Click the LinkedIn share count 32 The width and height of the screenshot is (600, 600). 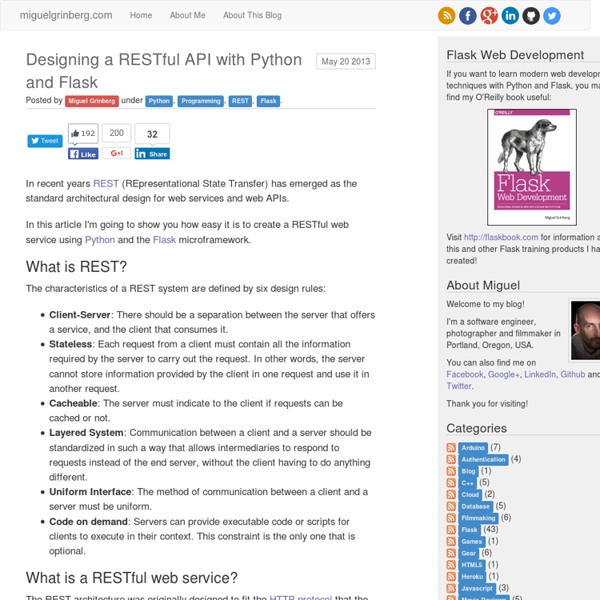[152, 134]
